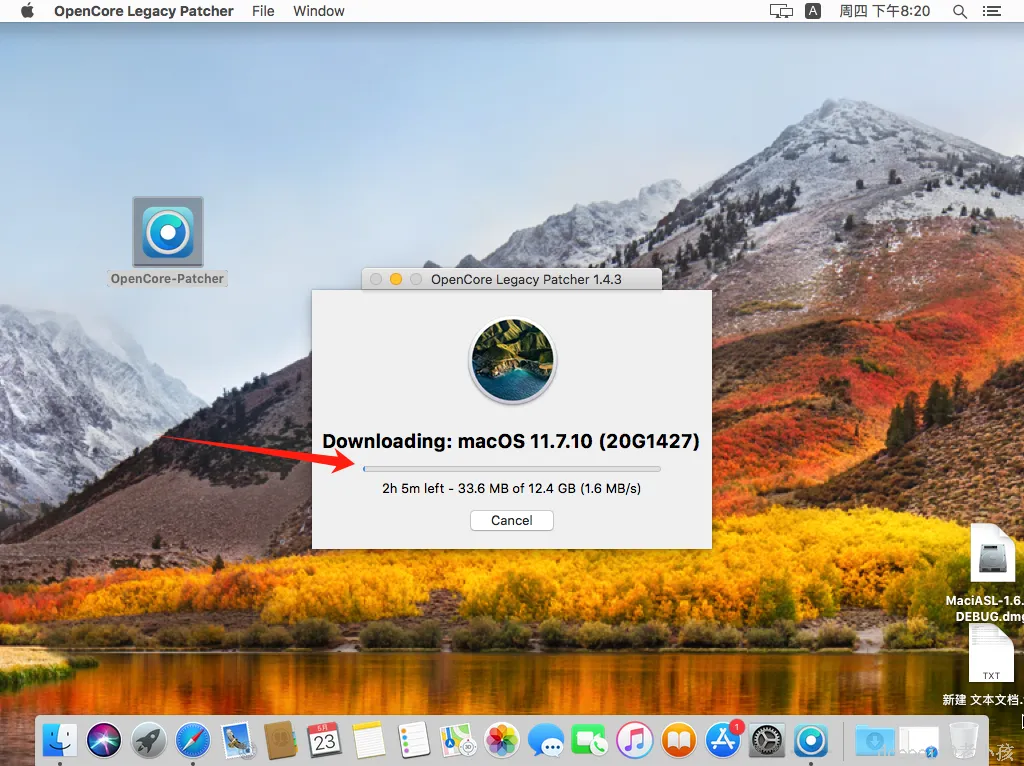Minimize the OpenCore Legacy Patcher window
This screenshot has height=766, width=1024.
click(x=396, y=279)
